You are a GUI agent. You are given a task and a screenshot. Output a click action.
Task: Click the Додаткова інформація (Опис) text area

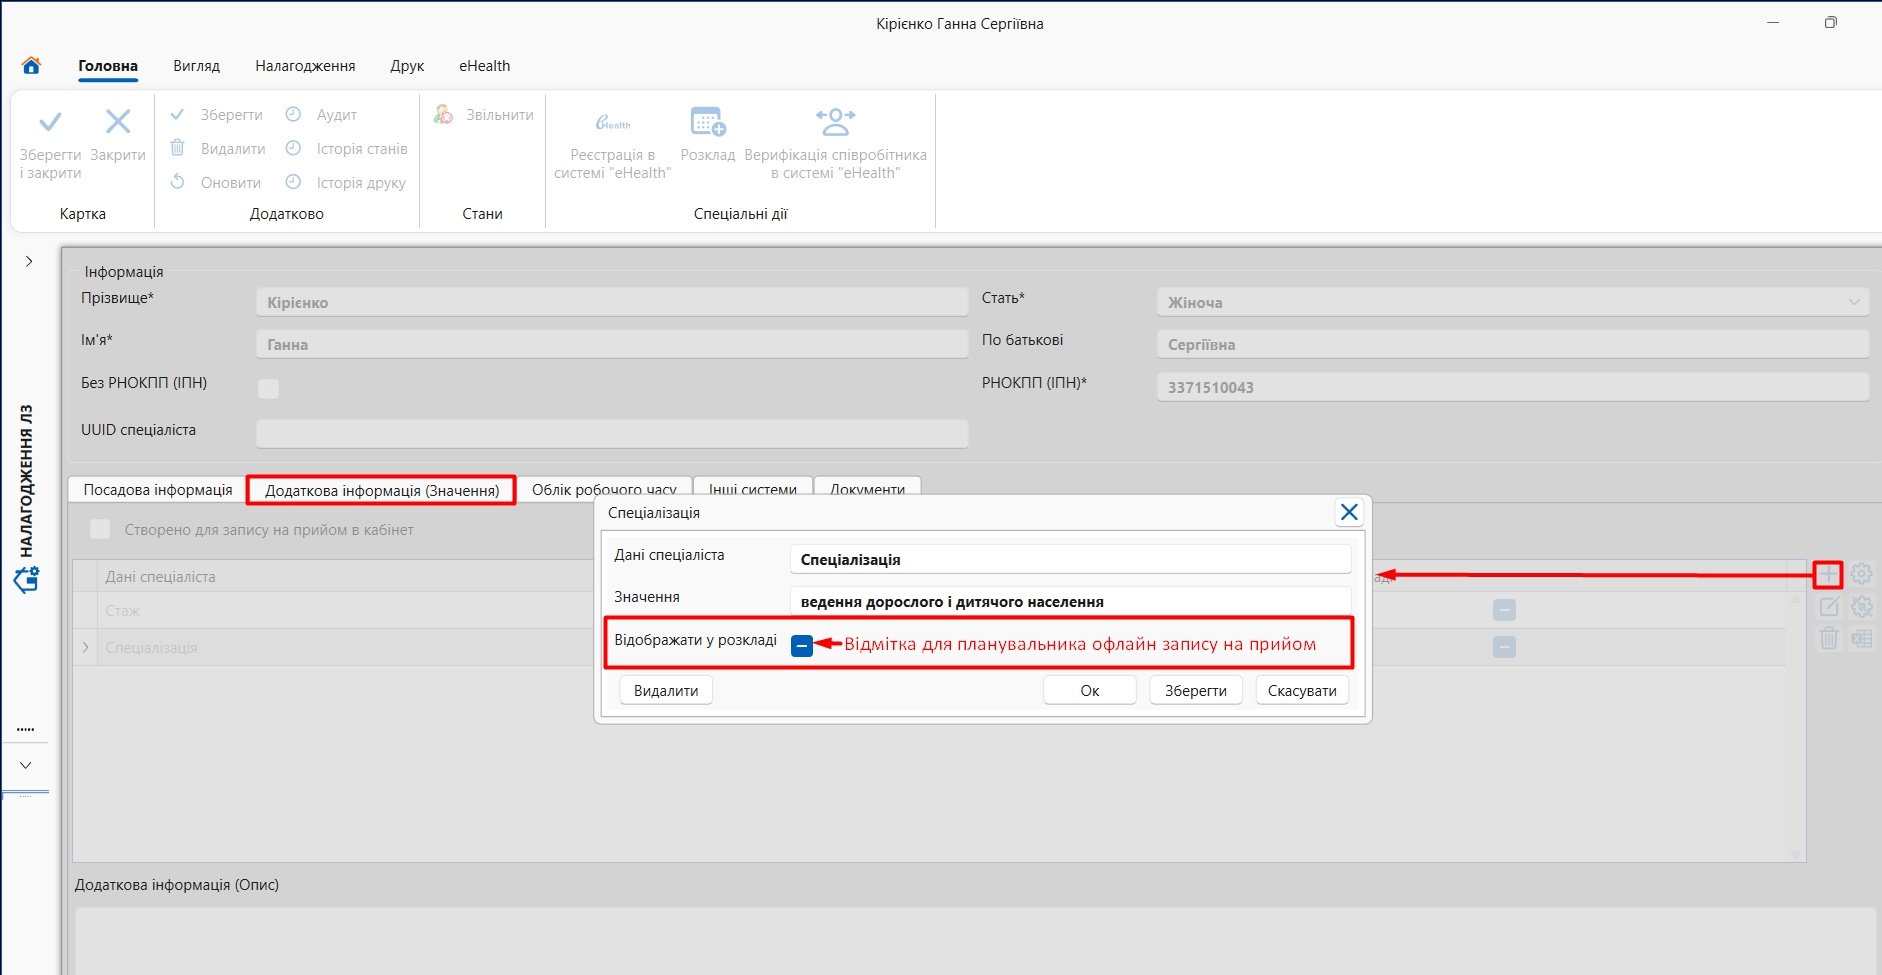pyautogui.click(x=975, y=940)
